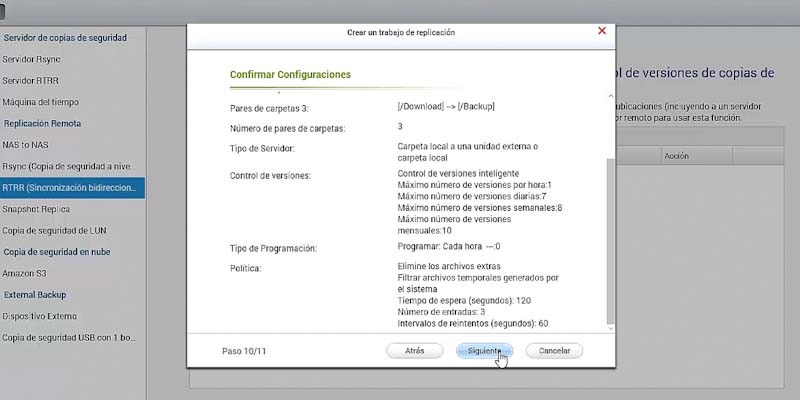Click the Paso 10/11 step indicator
800x400 pixels.
click(244, 352)
